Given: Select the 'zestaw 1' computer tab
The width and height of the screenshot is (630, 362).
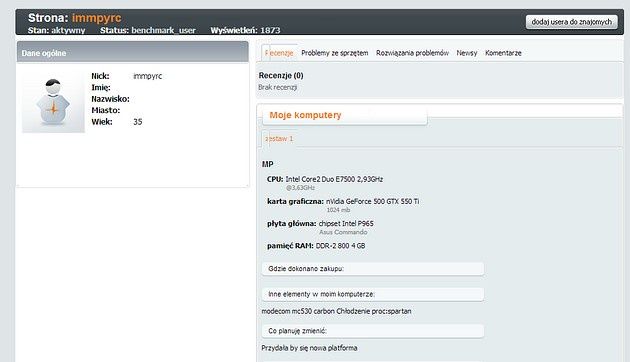Looking at the screenshot, I should 279,139.
